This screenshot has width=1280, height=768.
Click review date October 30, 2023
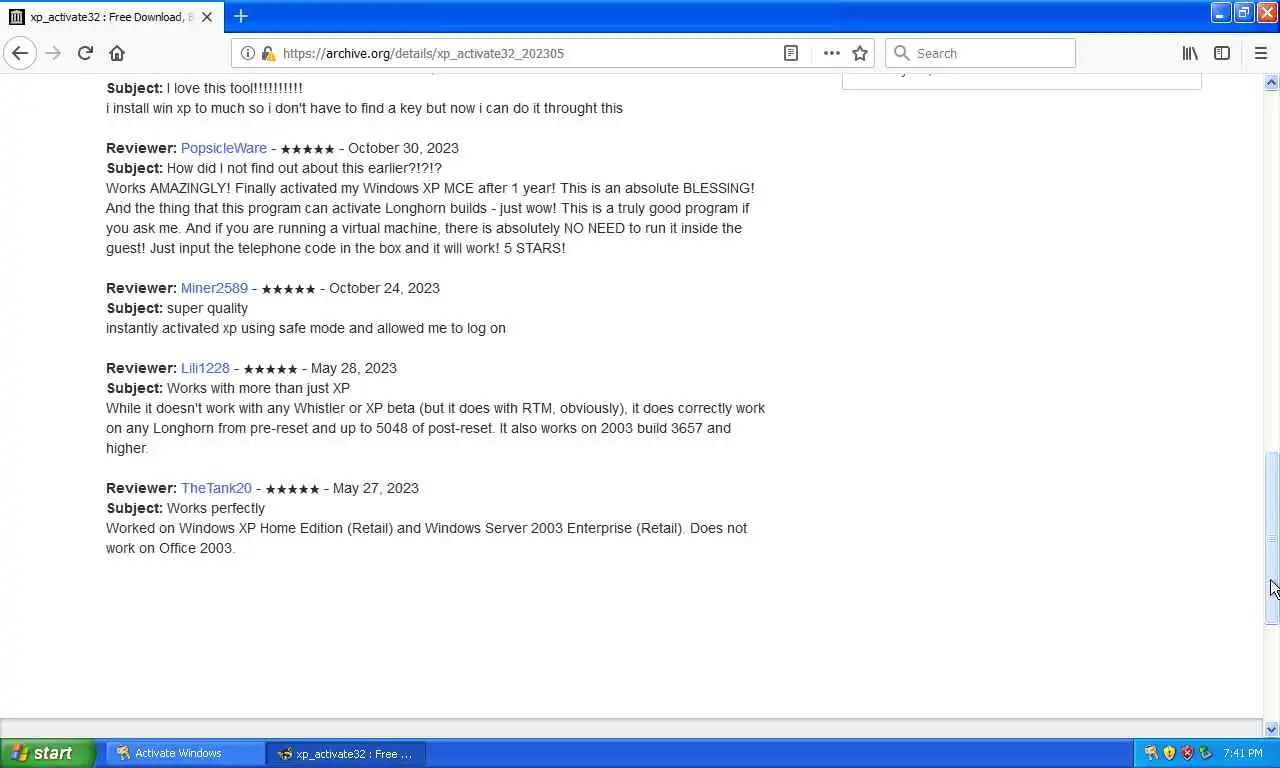(x=403, y=148)
